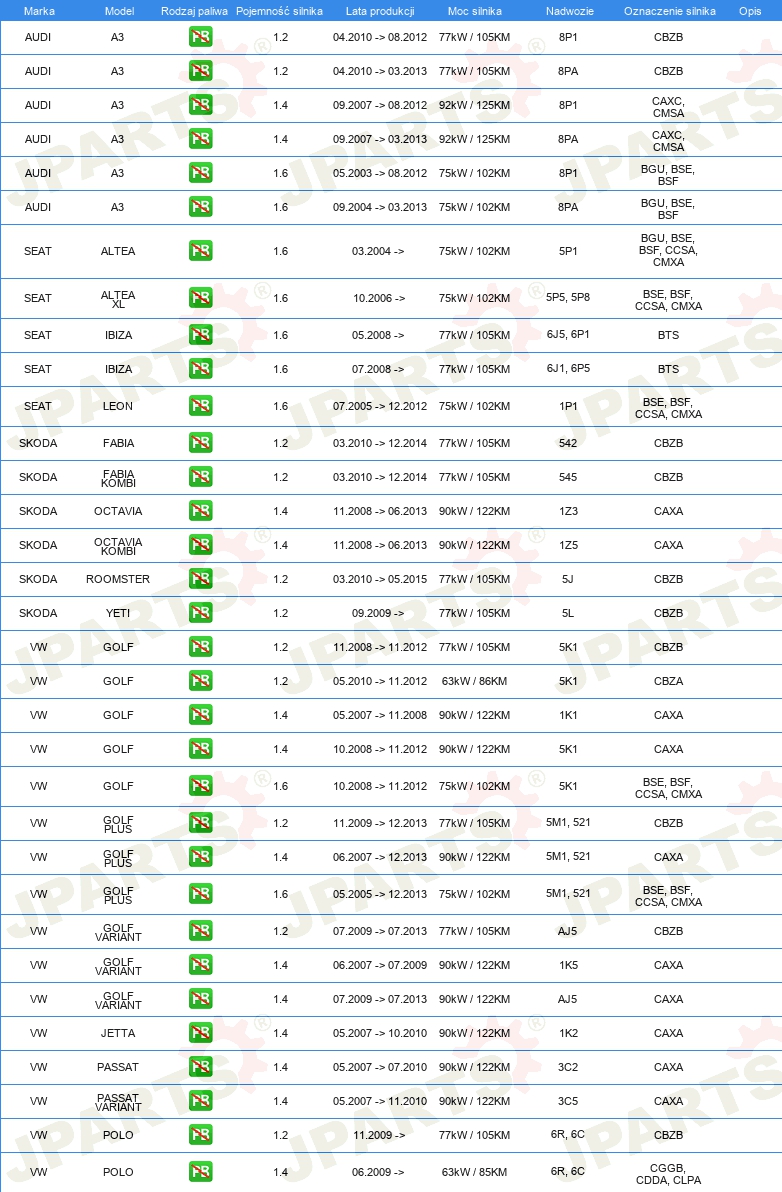The image size is (782, 1192).
Task: Click the body code '1Z5'
Action: (568, 545)
